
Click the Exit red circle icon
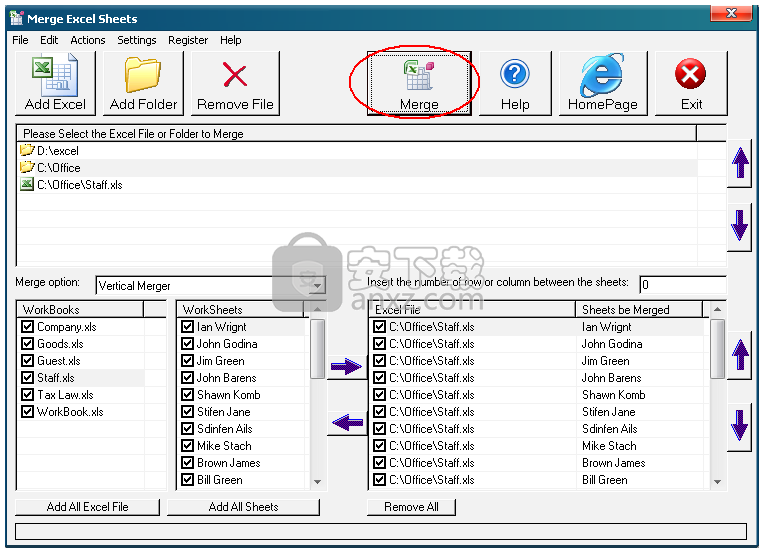pos(691,83)
